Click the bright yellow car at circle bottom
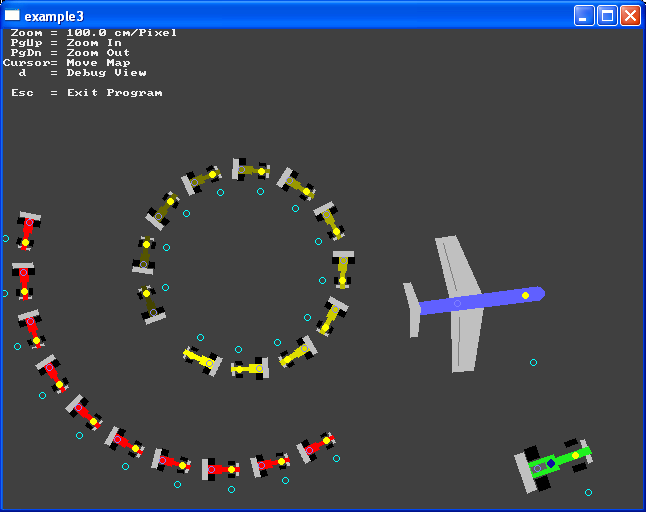Image resolution: width=646 pixels, height=512 pixels. [249, 369]
